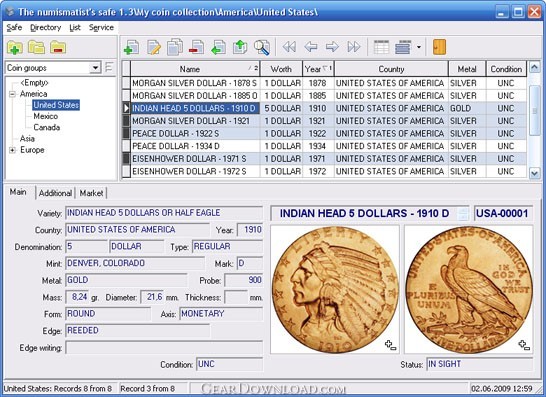
Task: Jump to the last record arrow
Action: [354, 47]
